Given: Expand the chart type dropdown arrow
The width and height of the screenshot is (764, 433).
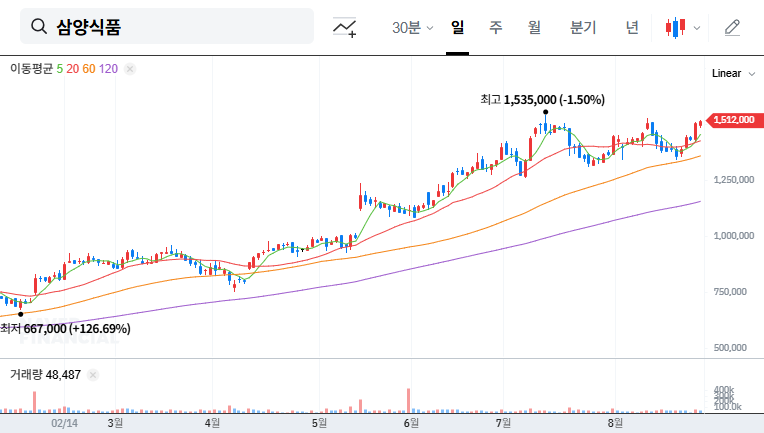Looking at the screenshot, I should (697, 28).
